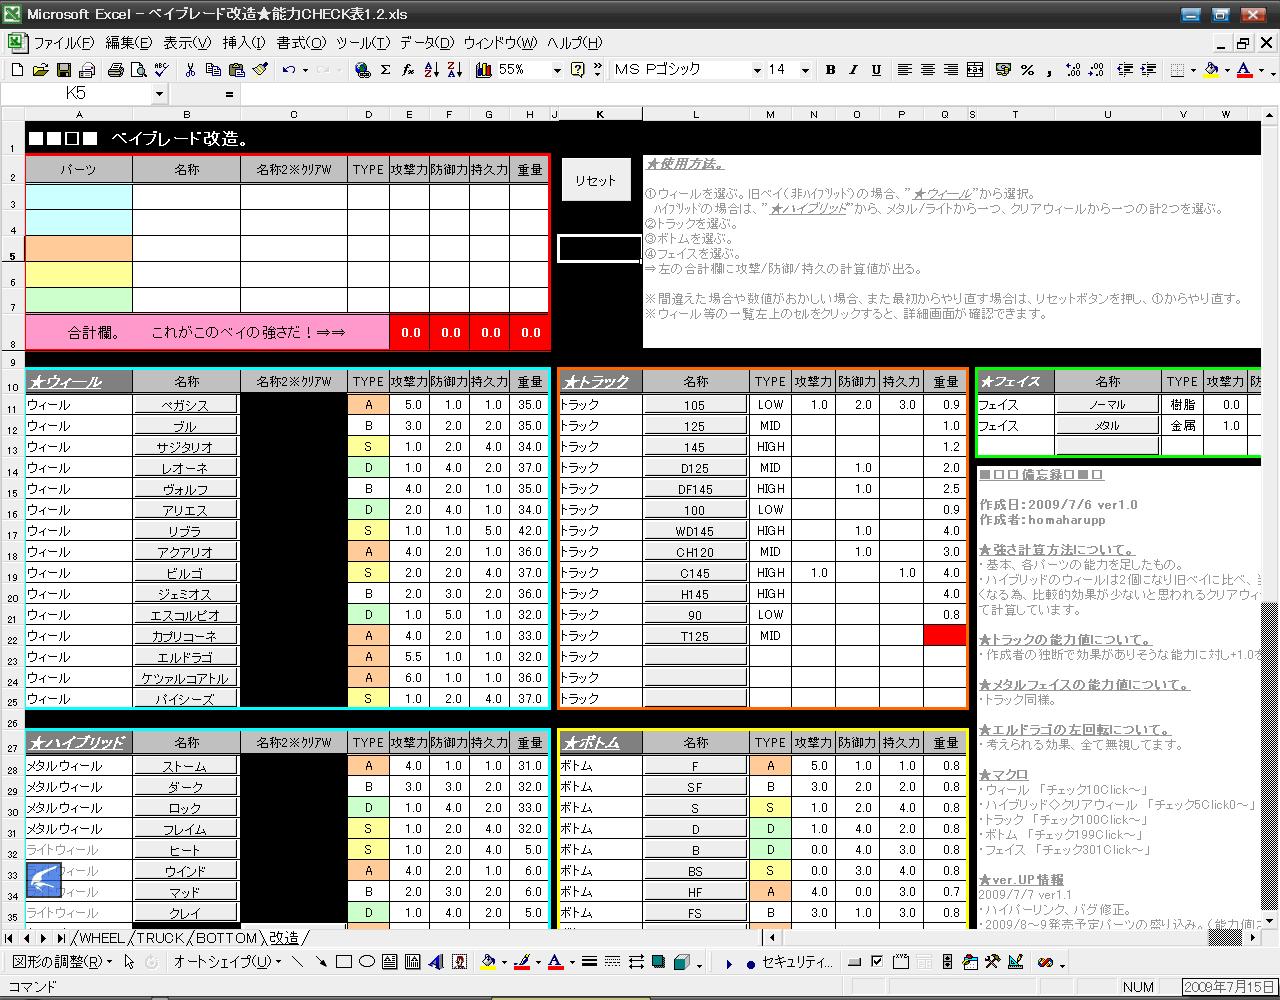The width and height of the screenshot is (1280, 1000).
Task: Launch the Chart Wizard icon
Action: click(x=484, y=70)
